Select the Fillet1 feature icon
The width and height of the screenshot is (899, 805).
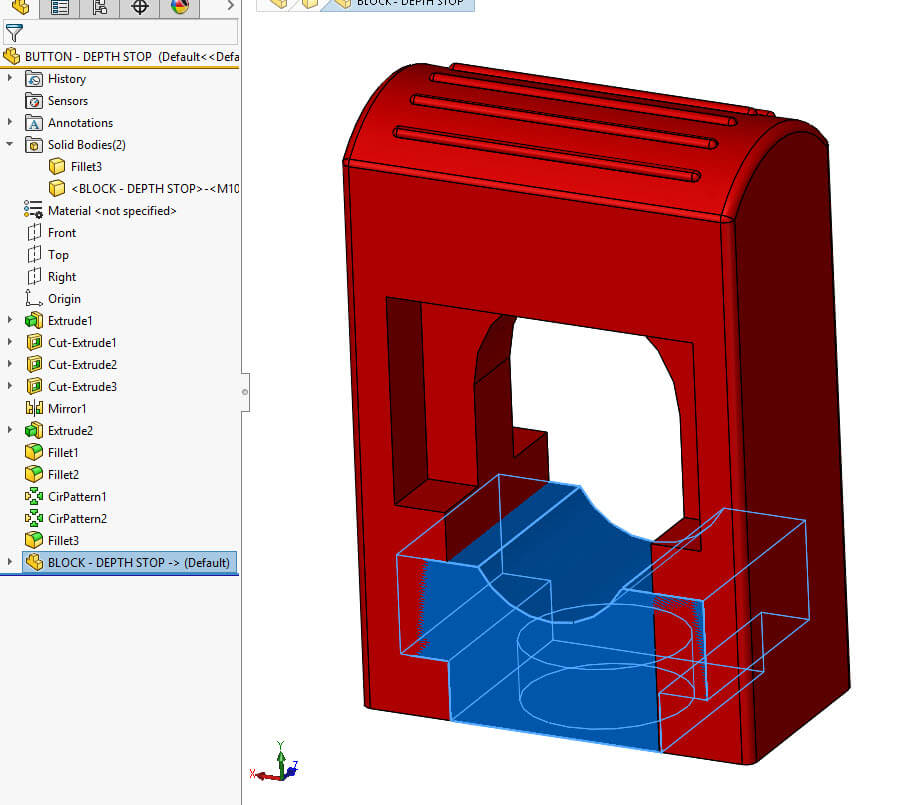33,452
